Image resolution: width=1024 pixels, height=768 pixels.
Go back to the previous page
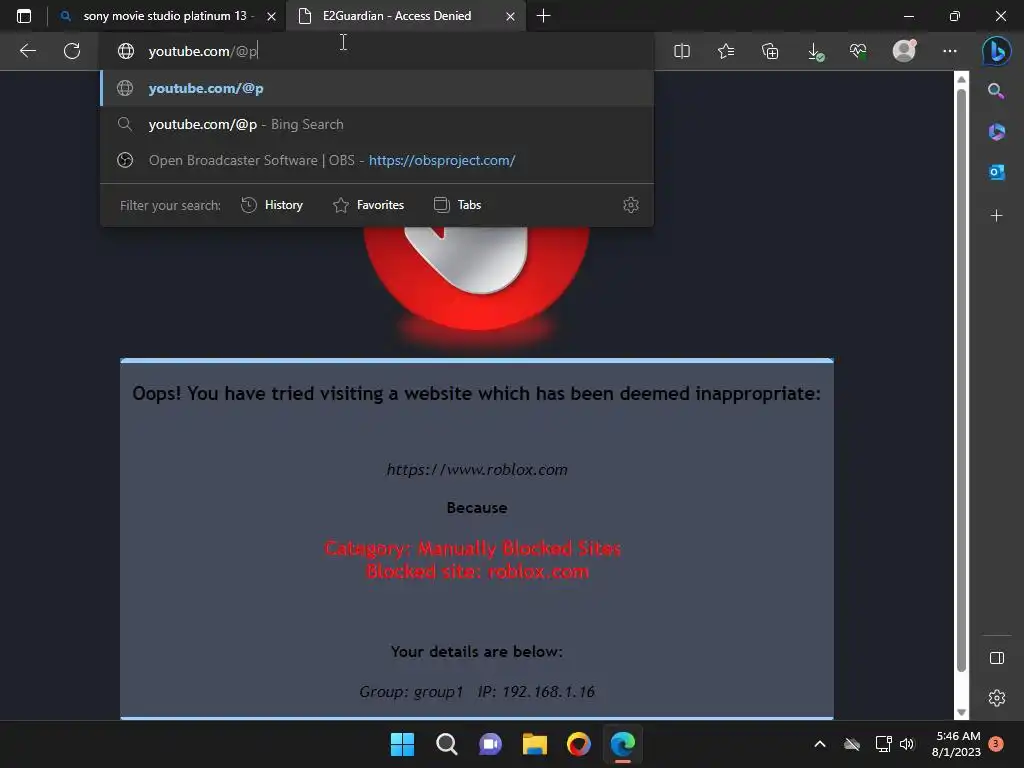point(28,51)
